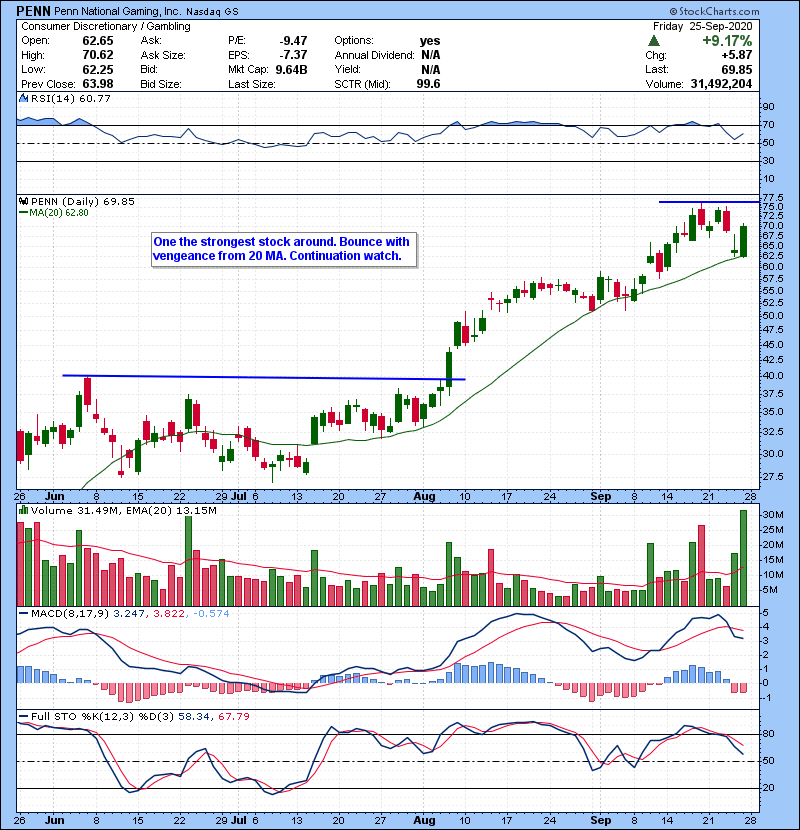Click the date Friday 25-Sep-2020
This screenshot has height=830, width=800.
click(x=703, y=26)
